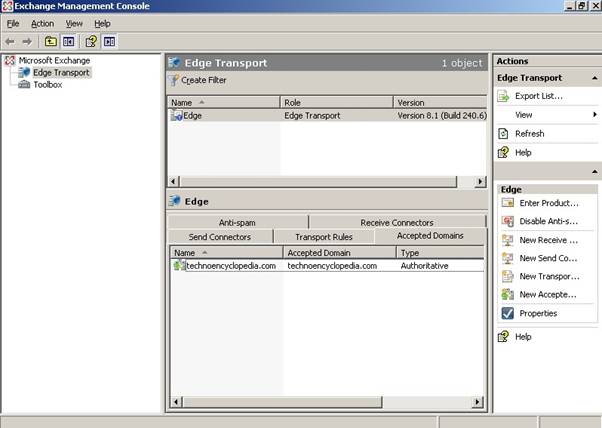The height and width of the screenshot is (428, 602).
Task: Click the Help toolbar icon
Action: [x=91, y=41]
